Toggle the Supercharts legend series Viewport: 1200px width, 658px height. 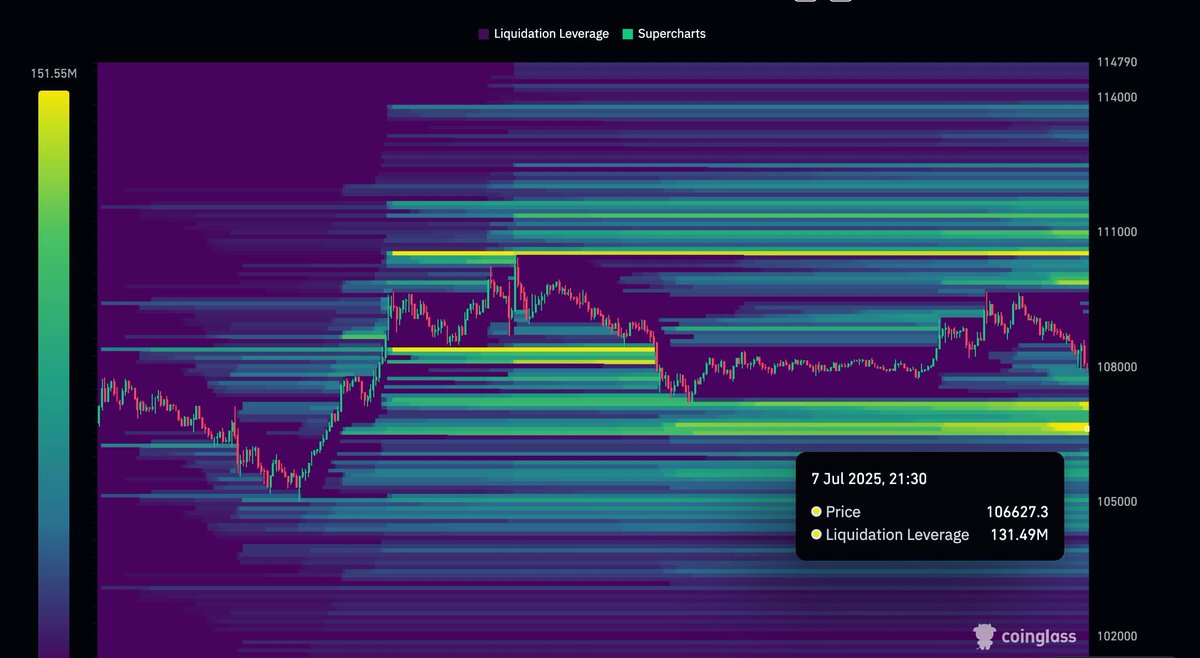tap(663, 34)
